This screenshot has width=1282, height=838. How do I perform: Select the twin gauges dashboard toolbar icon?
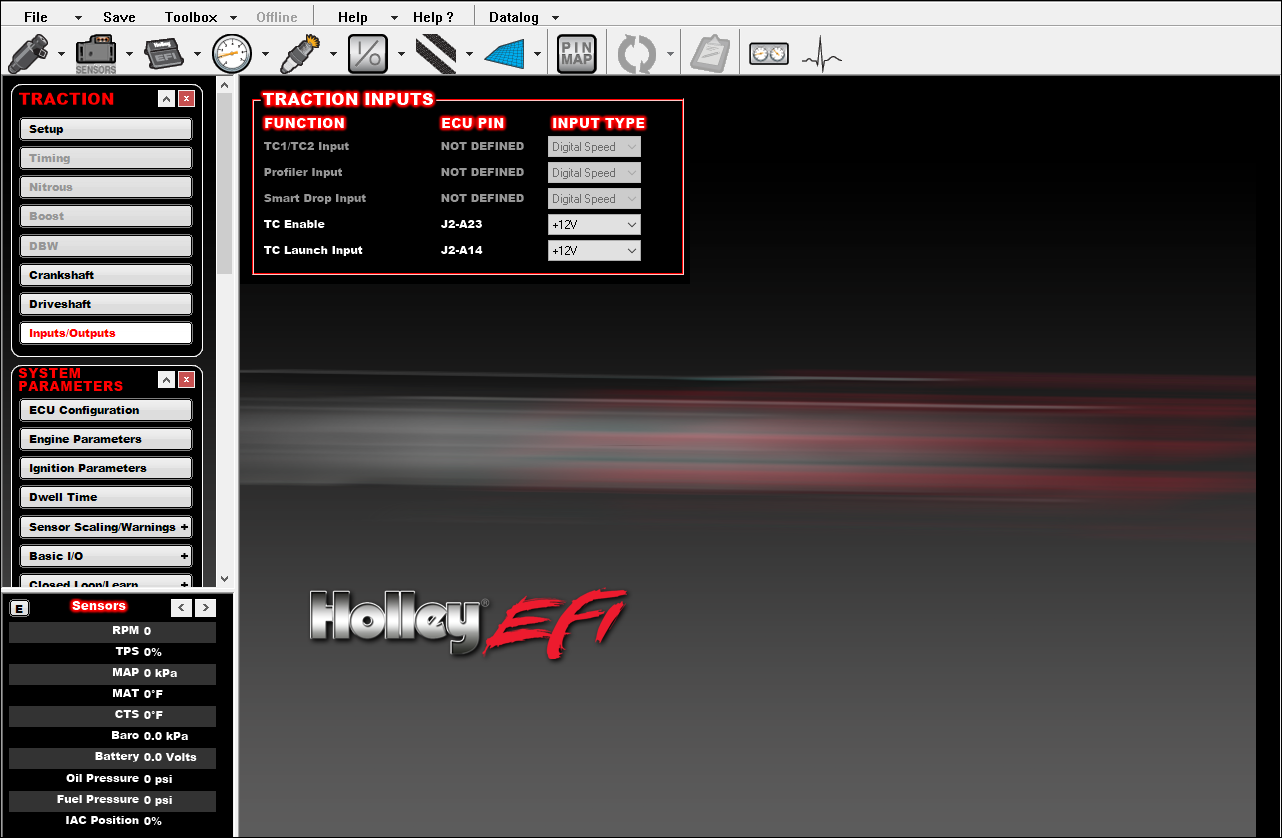point(768,52)
